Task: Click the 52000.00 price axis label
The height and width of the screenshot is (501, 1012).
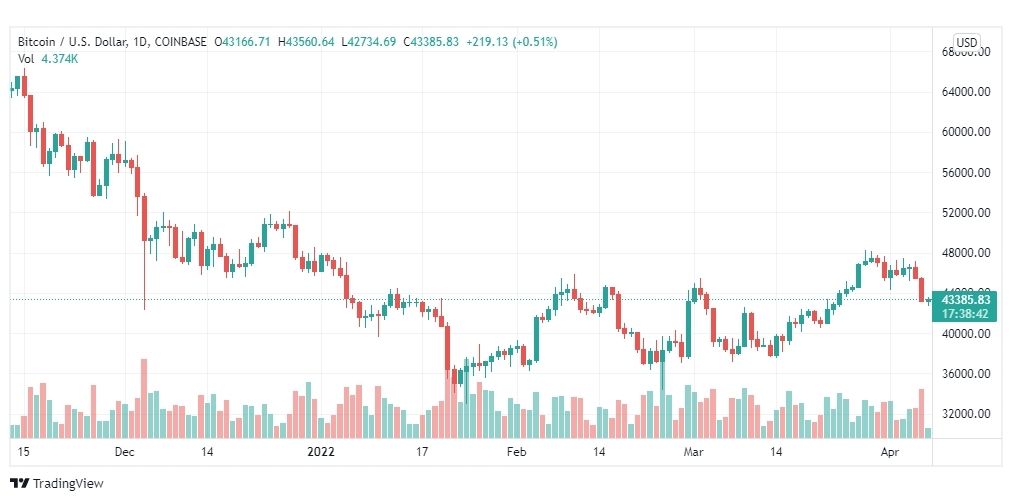Action: [x=966, y=212]
